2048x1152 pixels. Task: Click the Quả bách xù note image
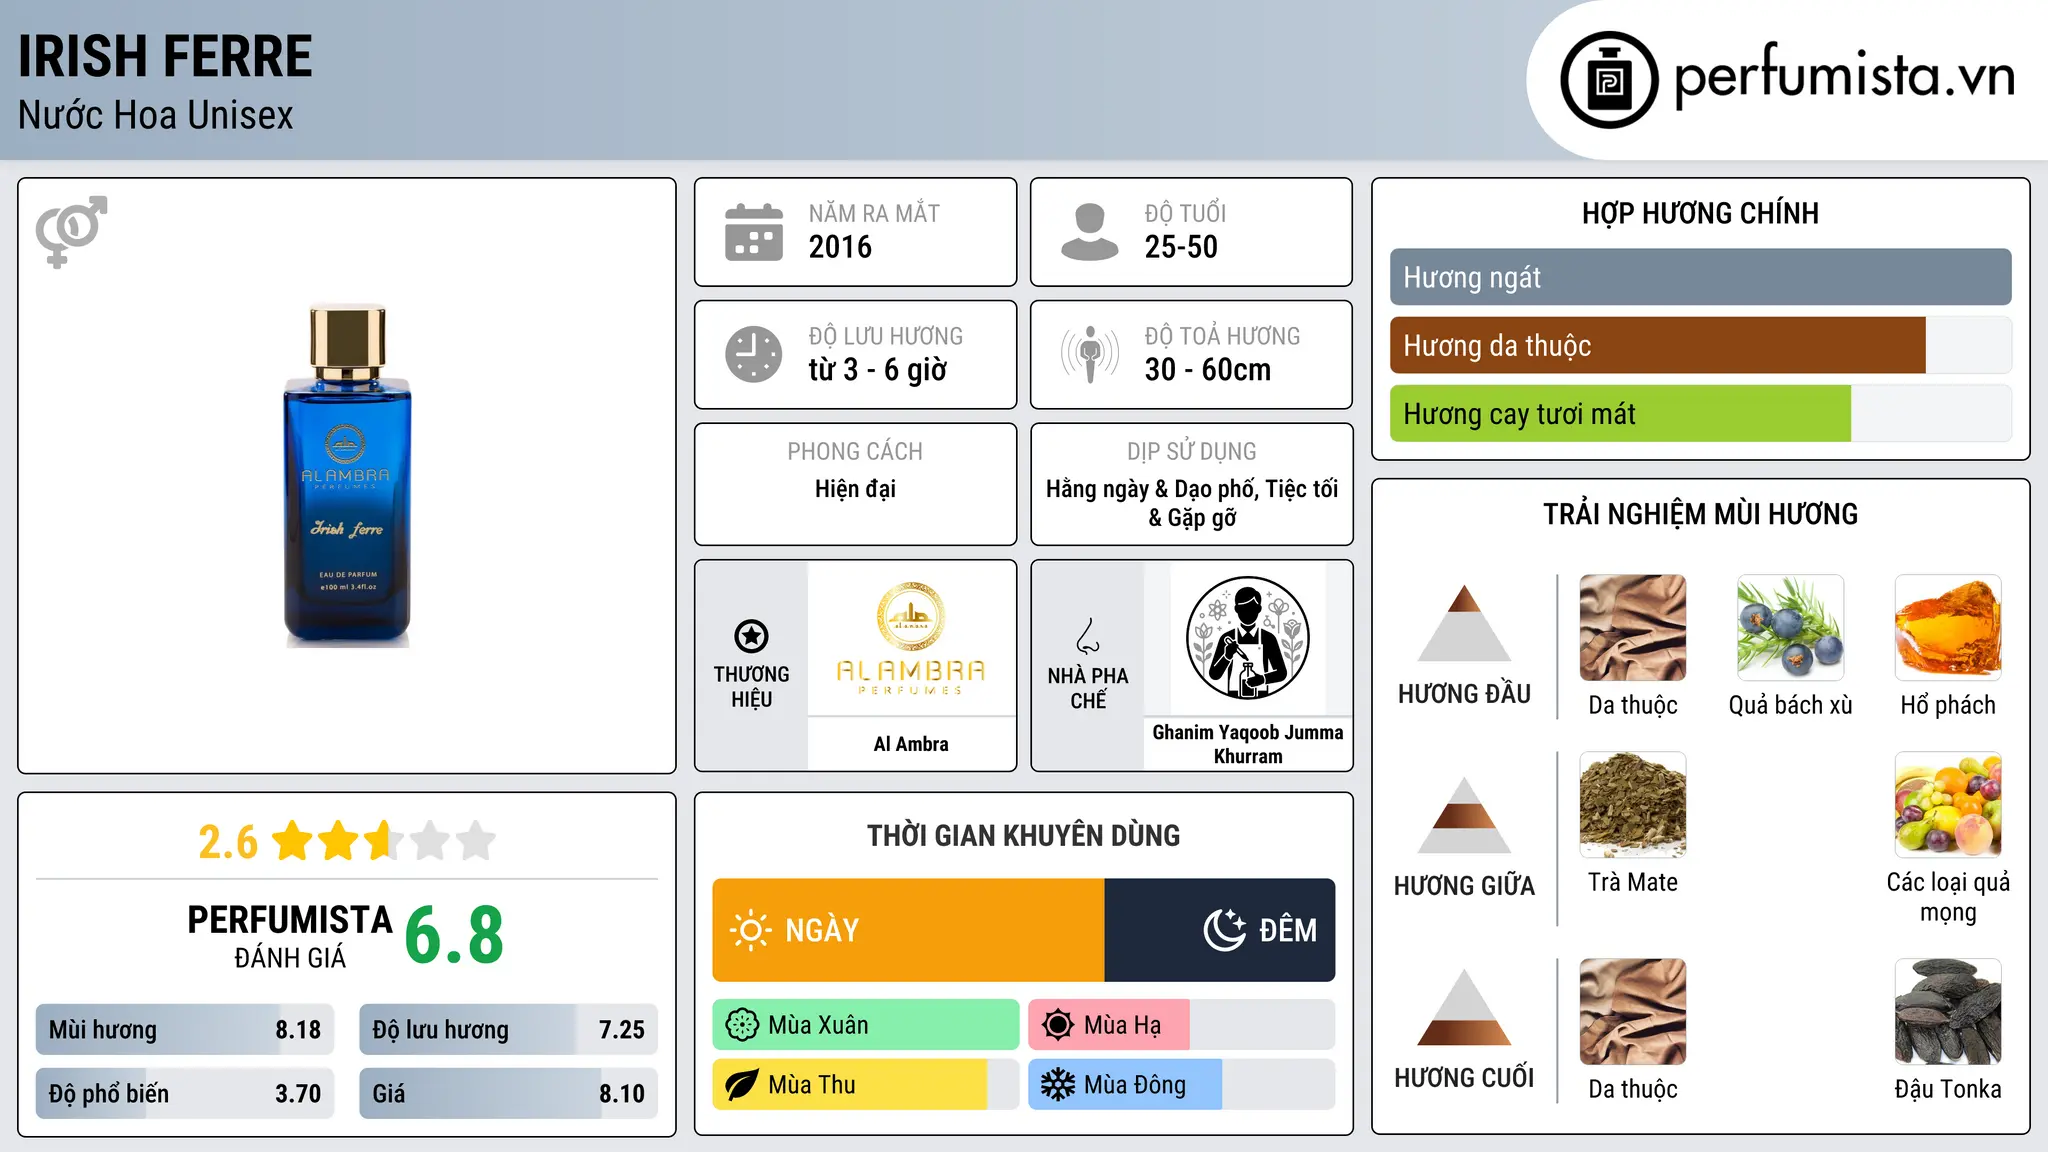pyautogui.click(x=1790, y=628)
